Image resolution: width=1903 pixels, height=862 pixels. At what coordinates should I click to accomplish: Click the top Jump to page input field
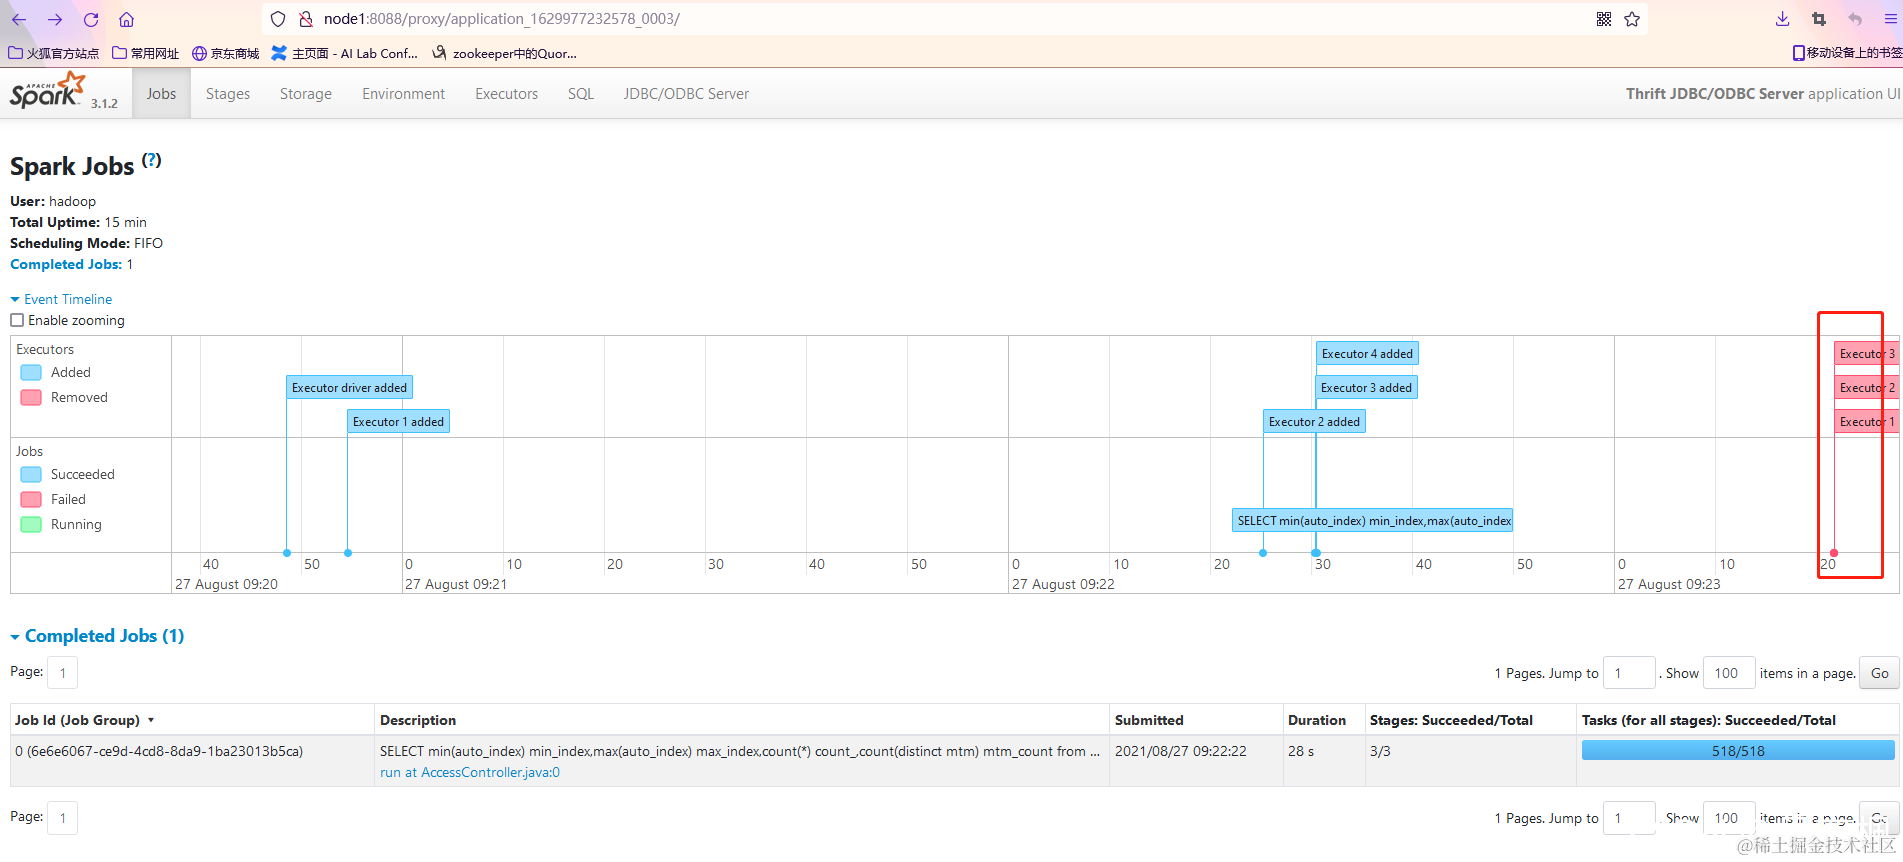[x=1629, y=673]
